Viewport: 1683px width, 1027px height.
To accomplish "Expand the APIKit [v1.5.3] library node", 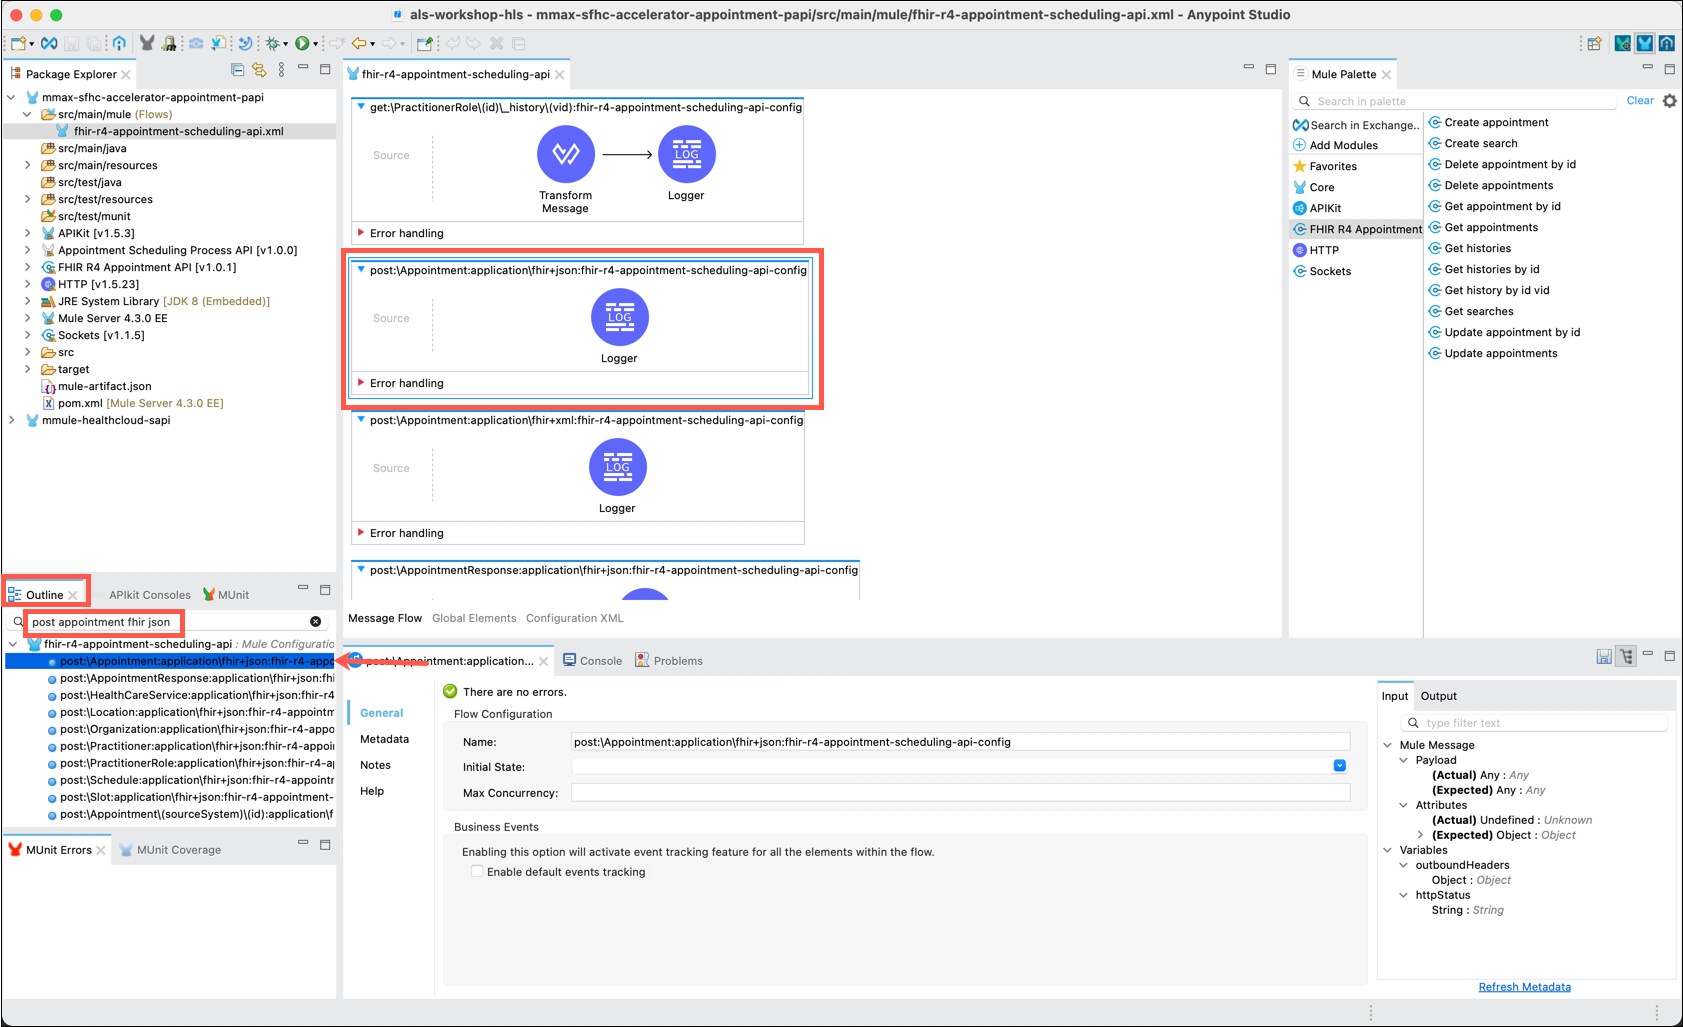I will 28,233.
